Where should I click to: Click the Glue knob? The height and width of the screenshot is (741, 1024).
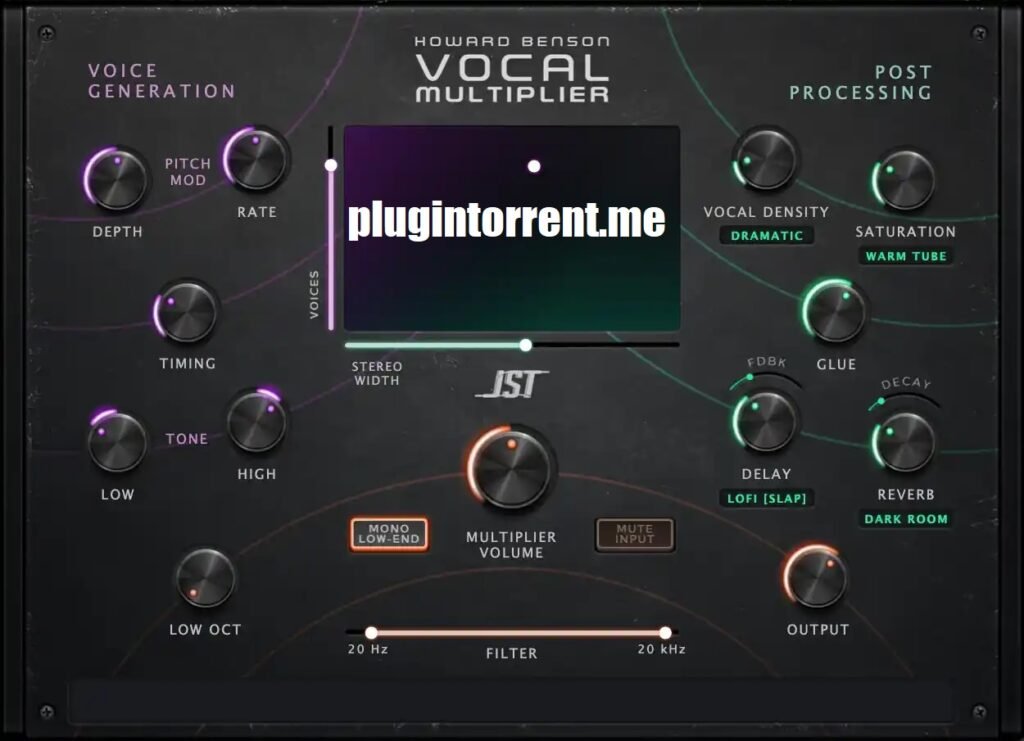click(x=835, y=311)
